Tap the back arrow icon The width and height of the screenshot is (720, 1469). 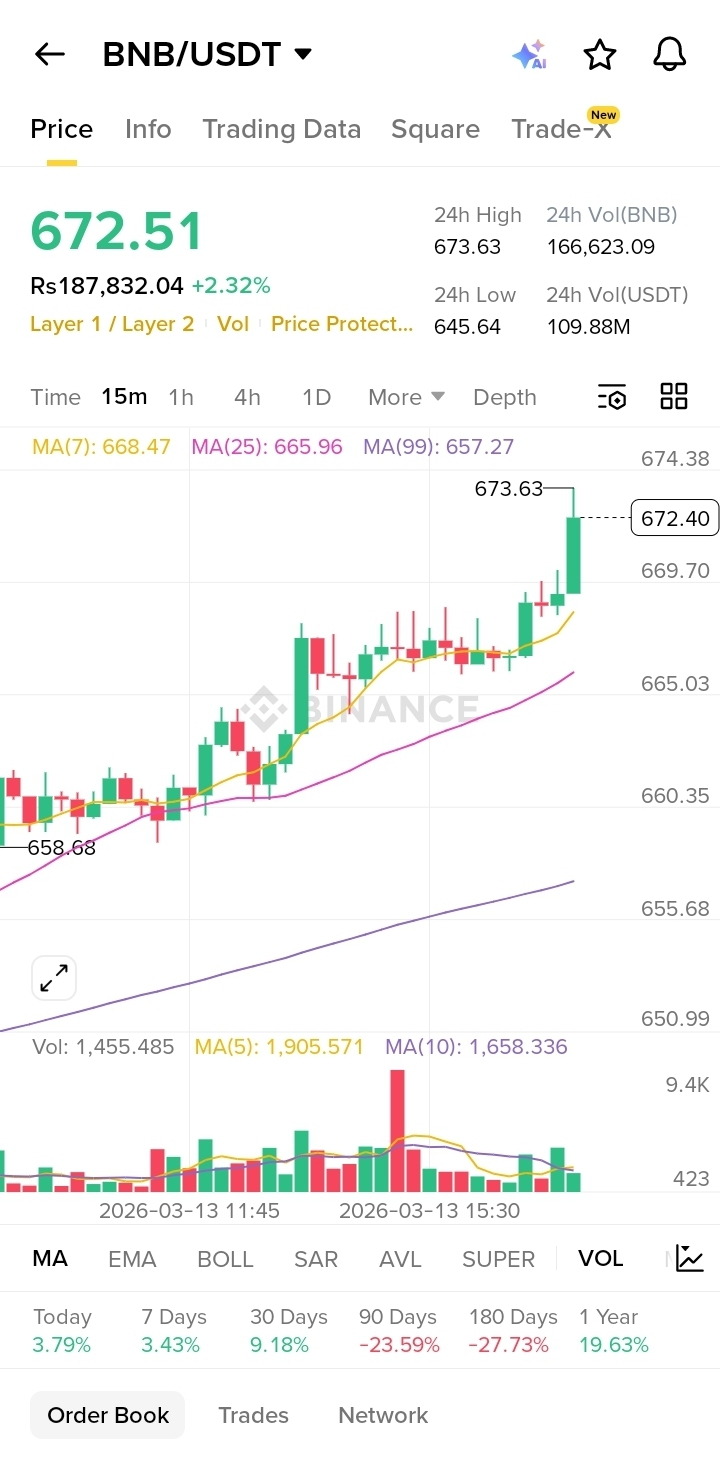(x=49, y=54)
